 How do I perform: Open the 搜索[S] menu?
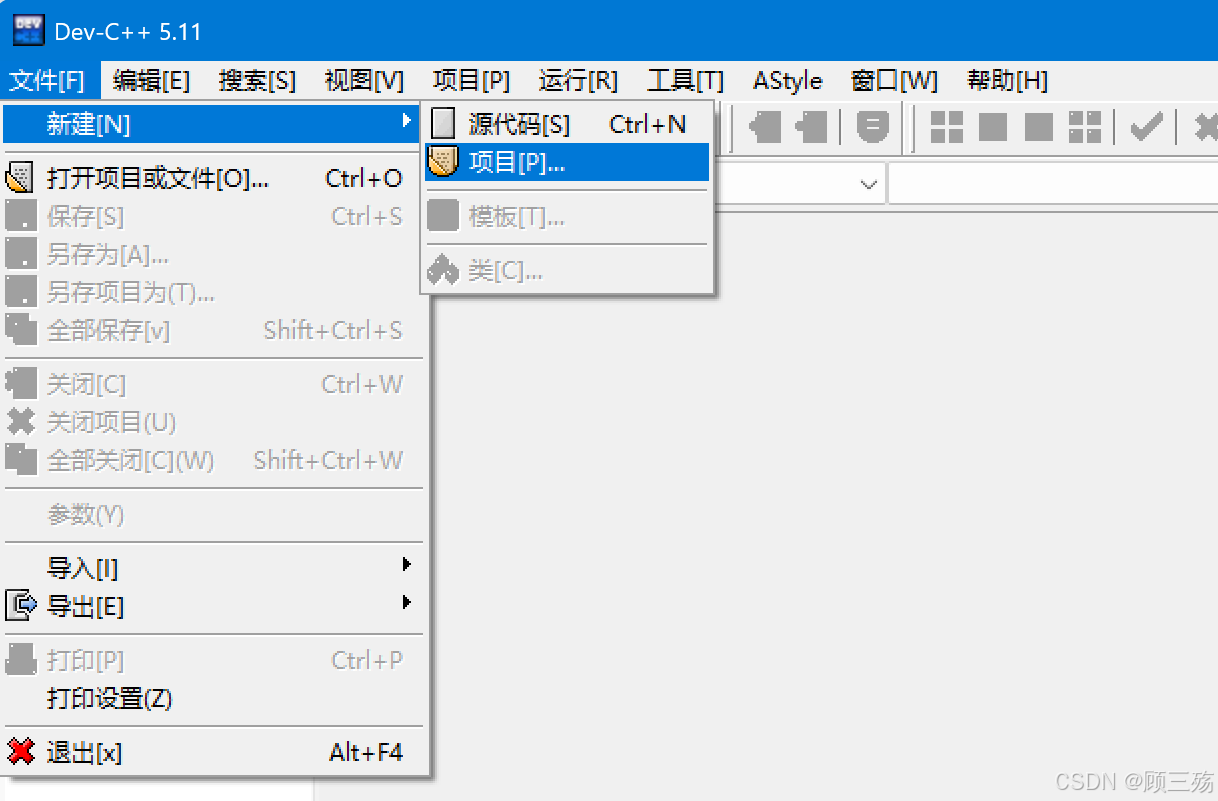coord(257,80)
